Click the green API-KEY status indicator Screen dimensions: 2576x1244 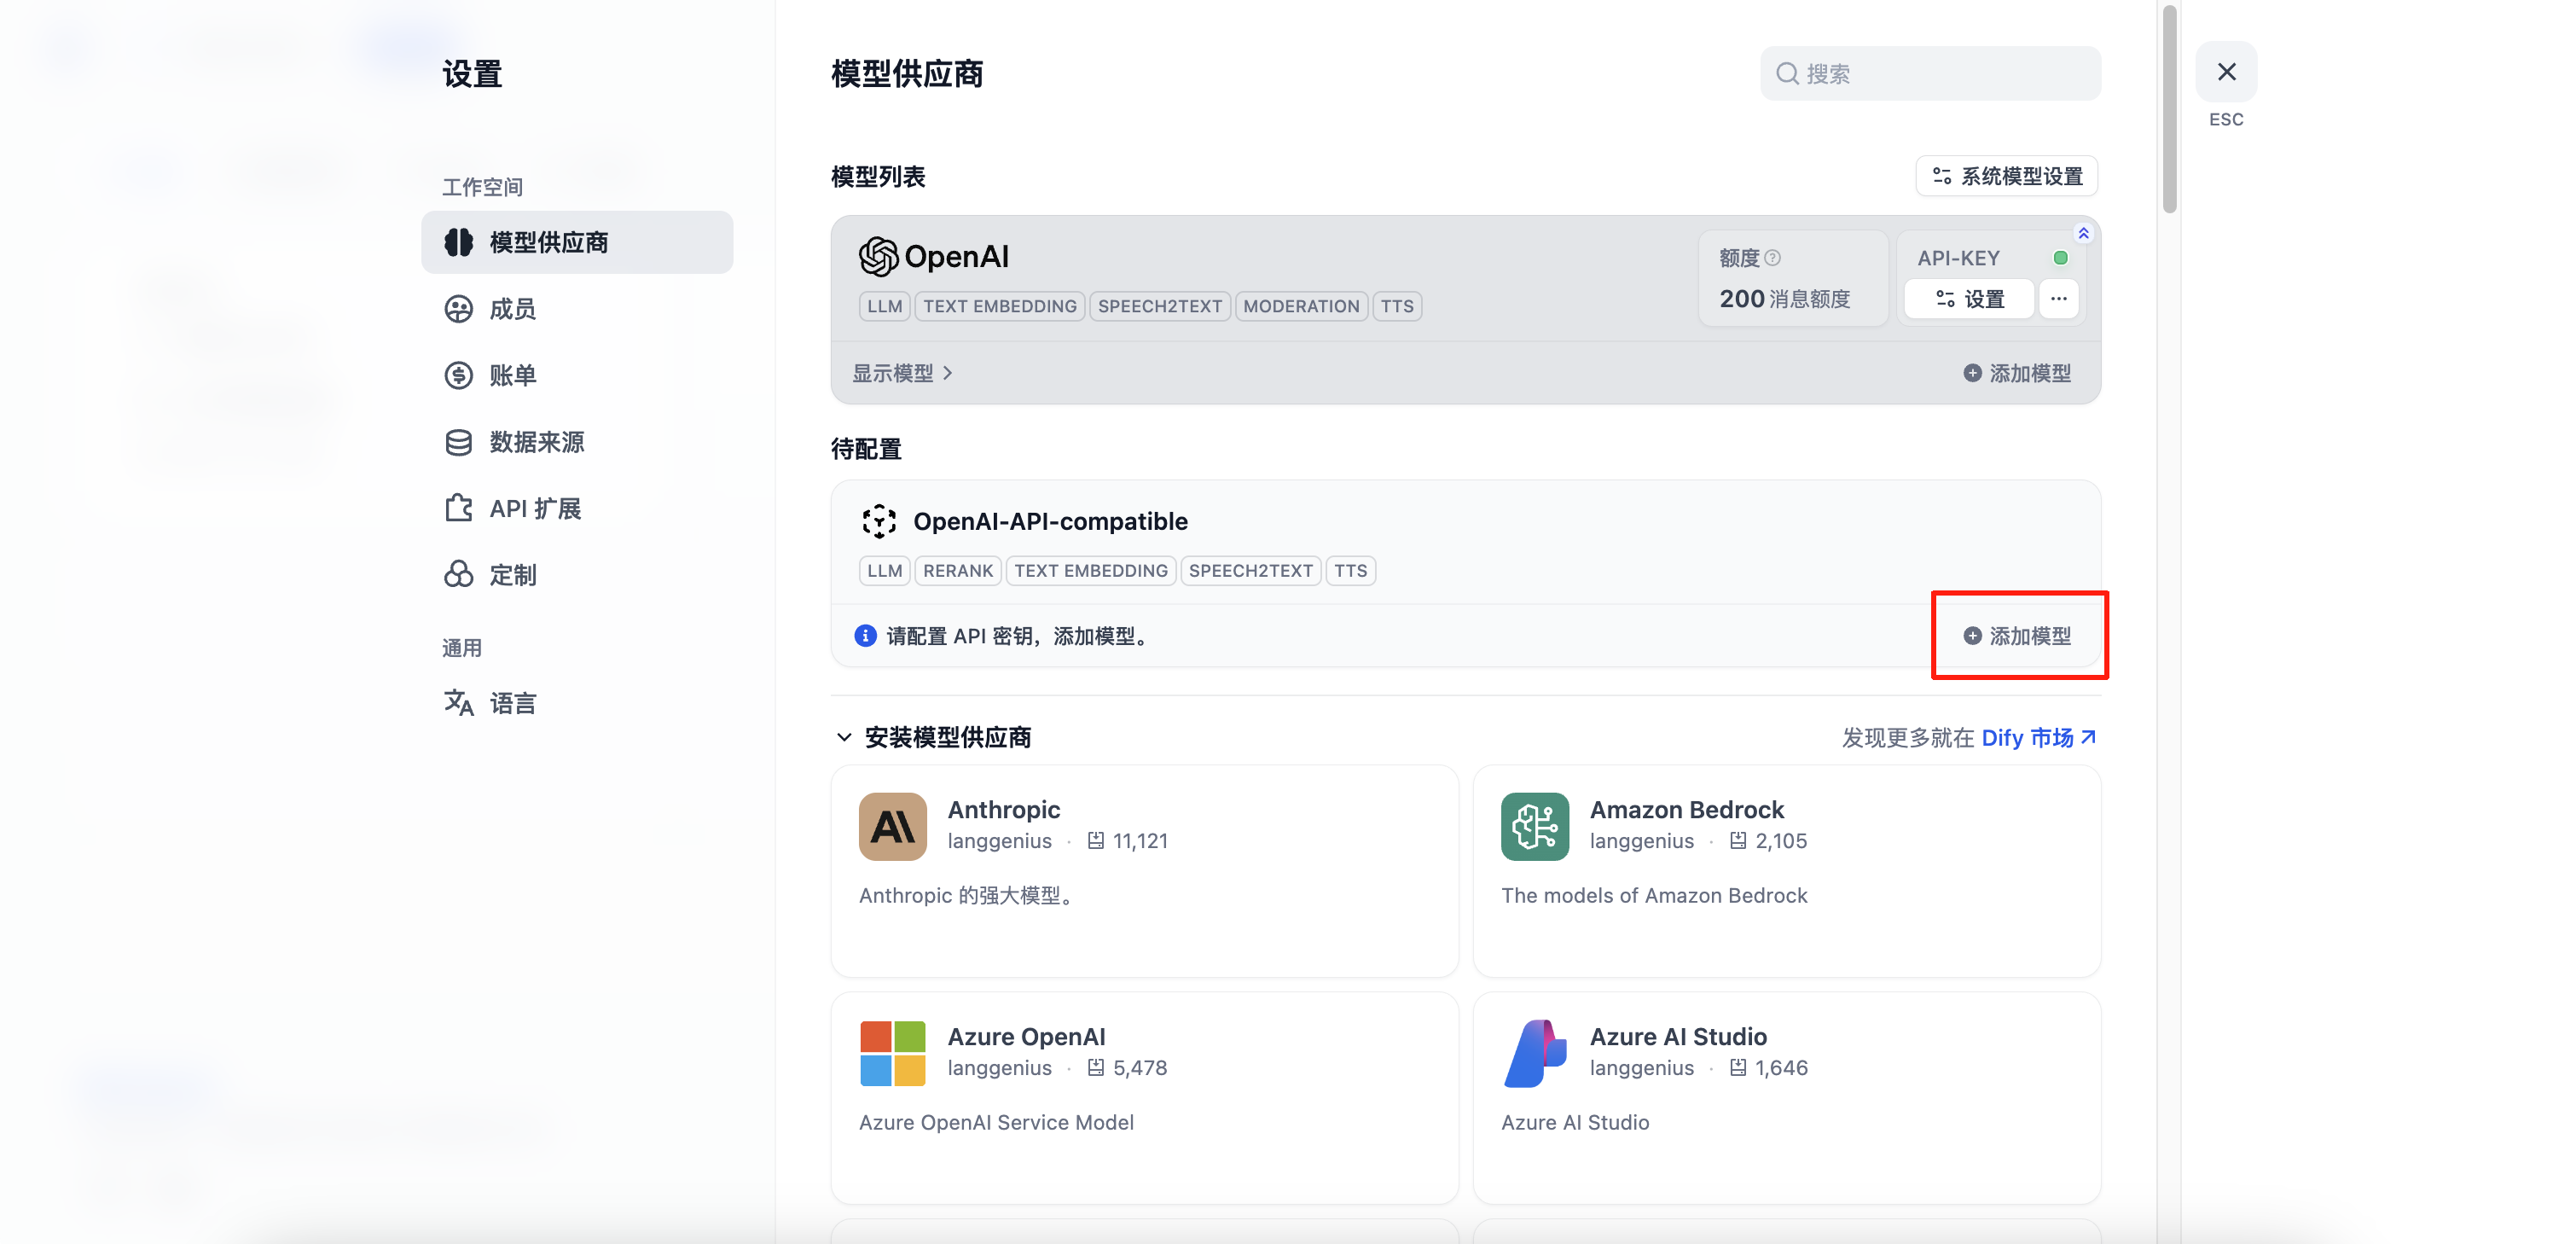tap(2060, 258)
